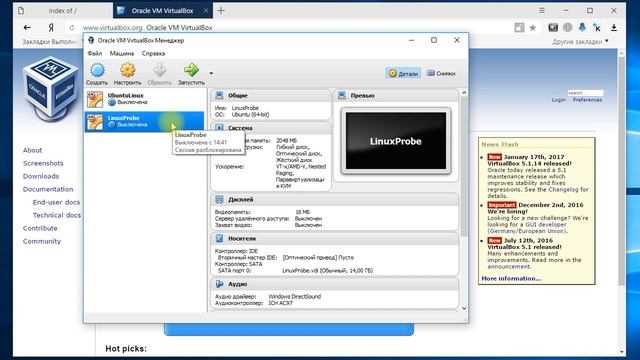This screenshot has width=640, height=360.
Task: Open browser downloads arrow icon
Action: pos(614,28)
